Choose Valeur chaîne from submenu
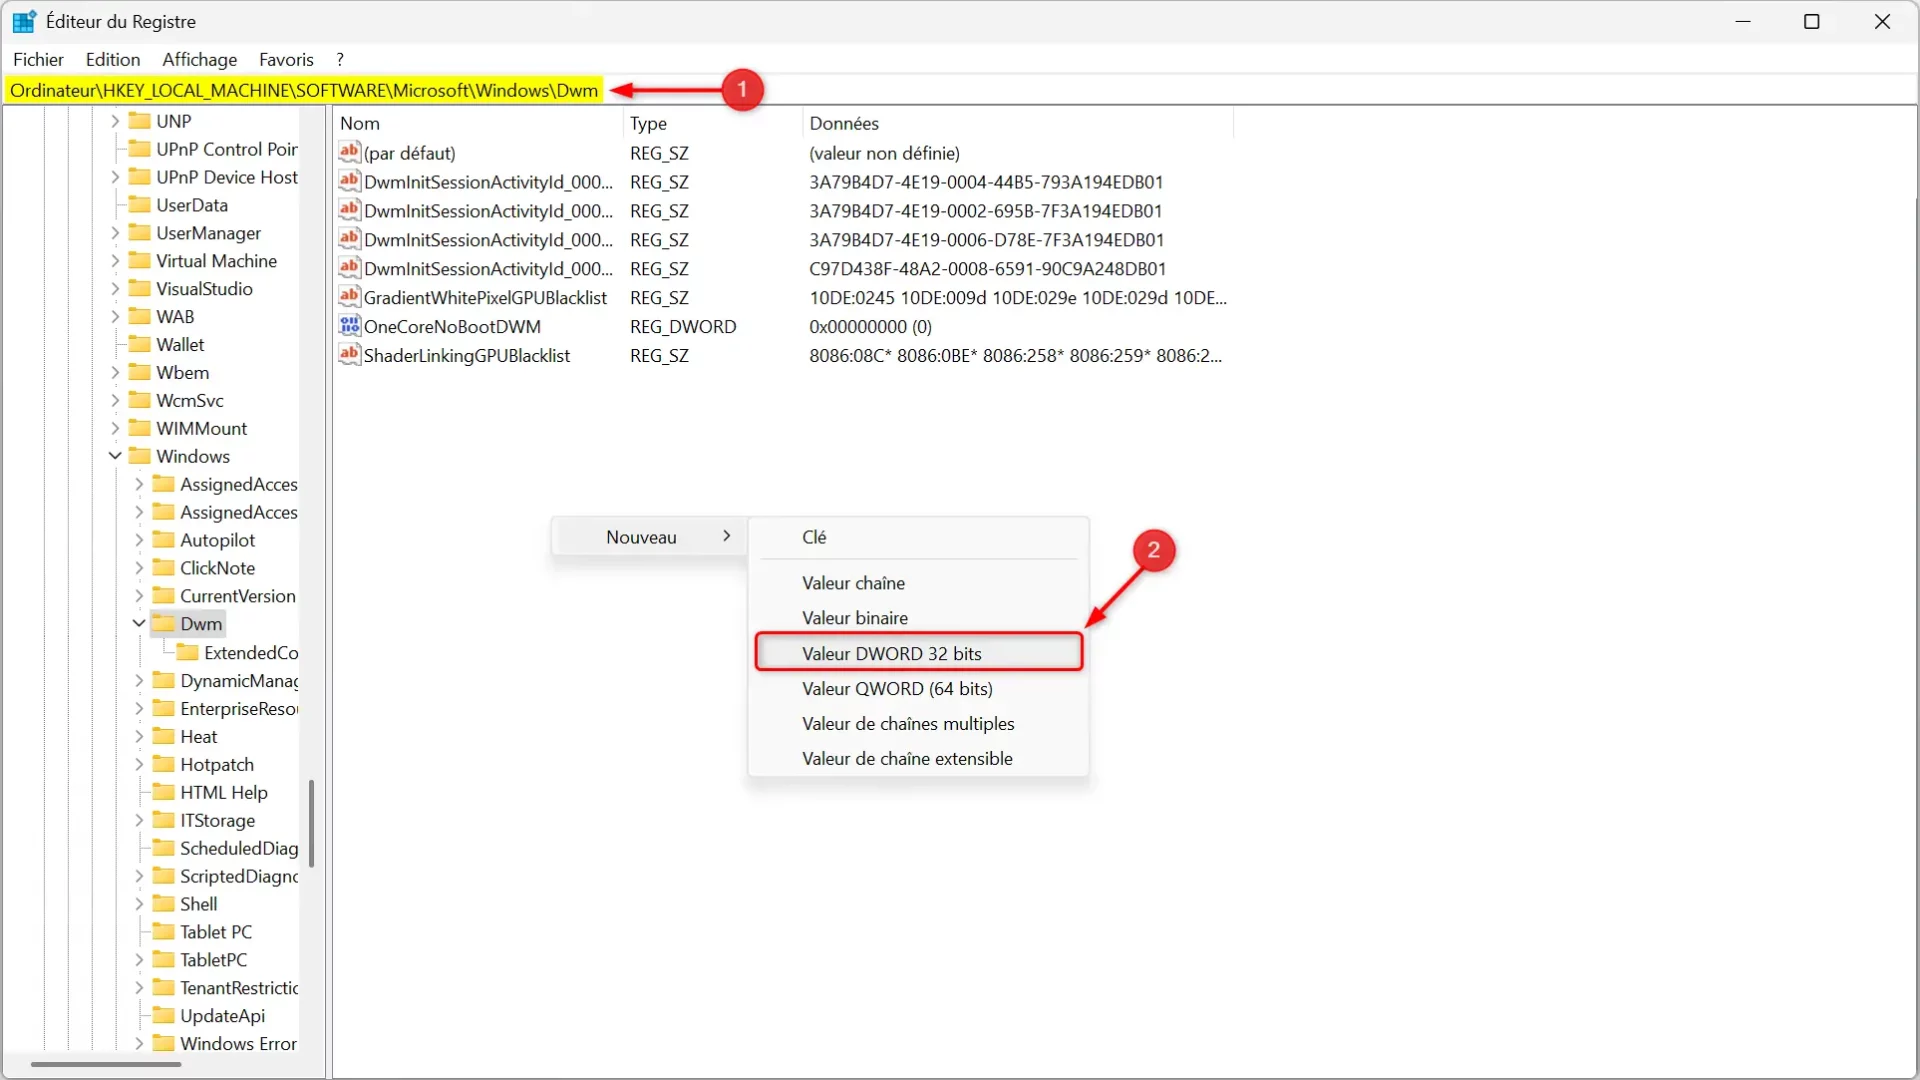Viewport: 1920px width, 1080px height. (x=919, y=583)
